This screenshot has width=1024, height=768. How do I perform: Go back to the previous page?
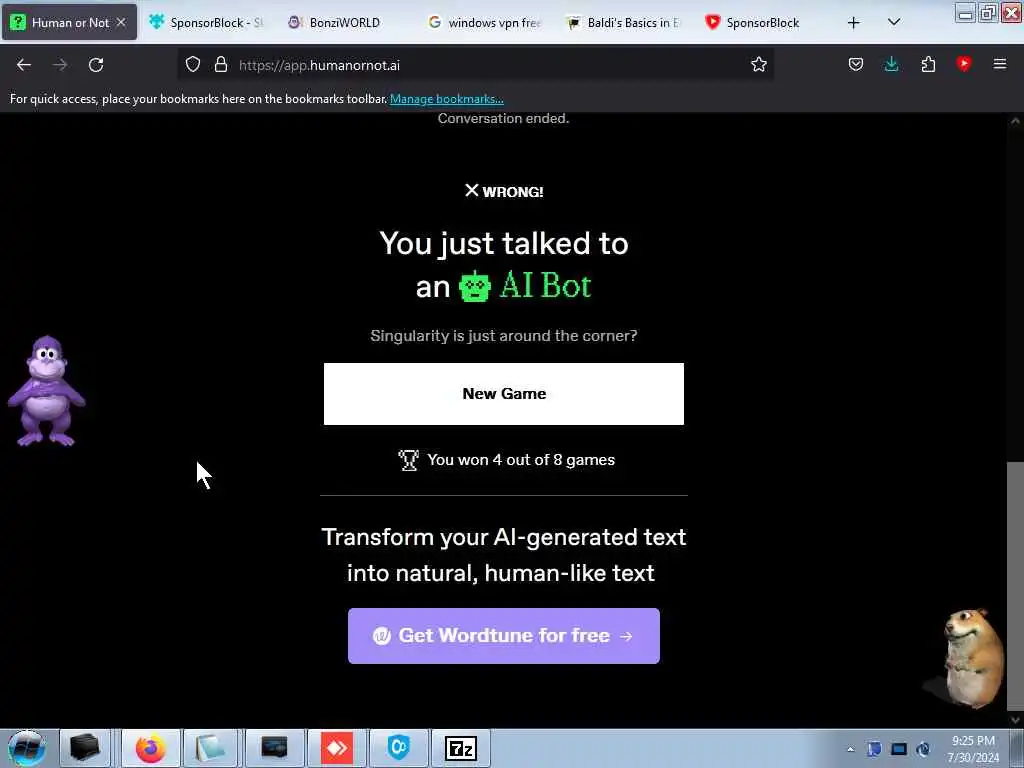tap(24, 65)
